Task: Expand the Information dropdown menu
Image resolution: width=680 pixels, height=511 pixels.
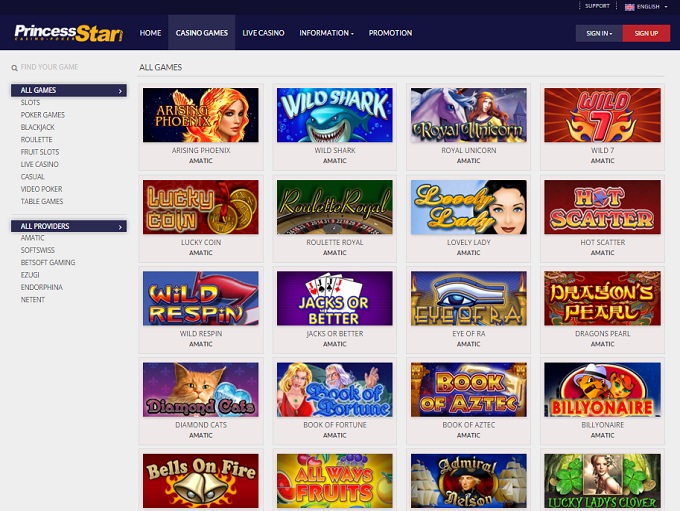Action: [326, 33]
